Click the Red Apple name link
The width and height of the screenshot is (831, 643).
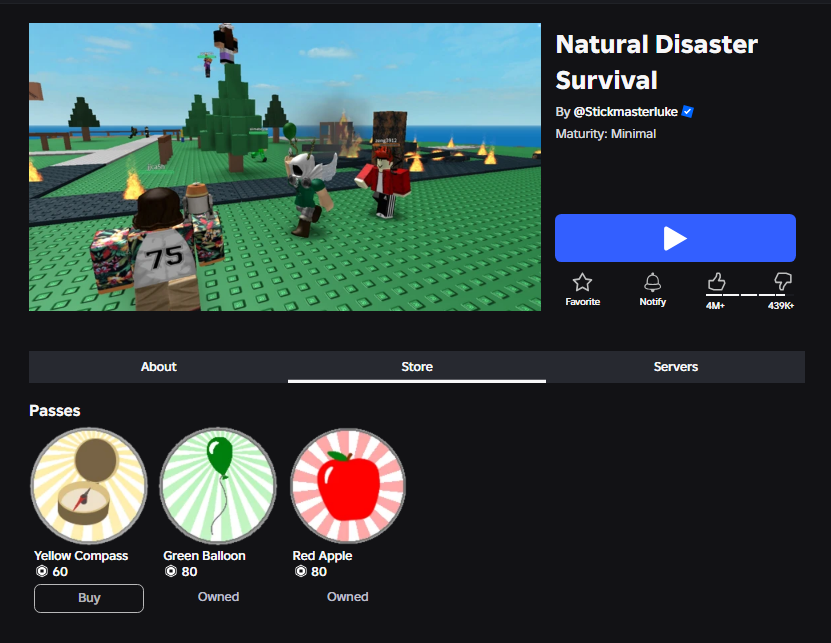322,556
